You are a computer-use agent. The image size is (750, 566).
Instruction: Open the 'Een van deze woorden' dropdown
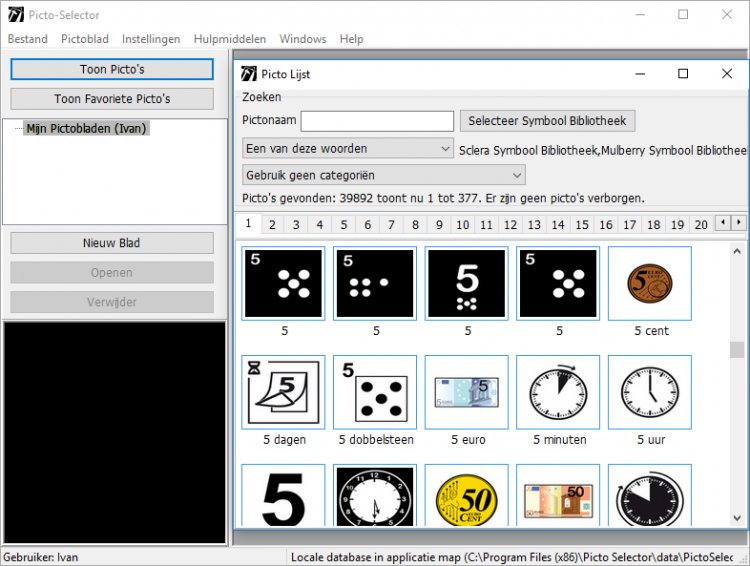[348, 149]
